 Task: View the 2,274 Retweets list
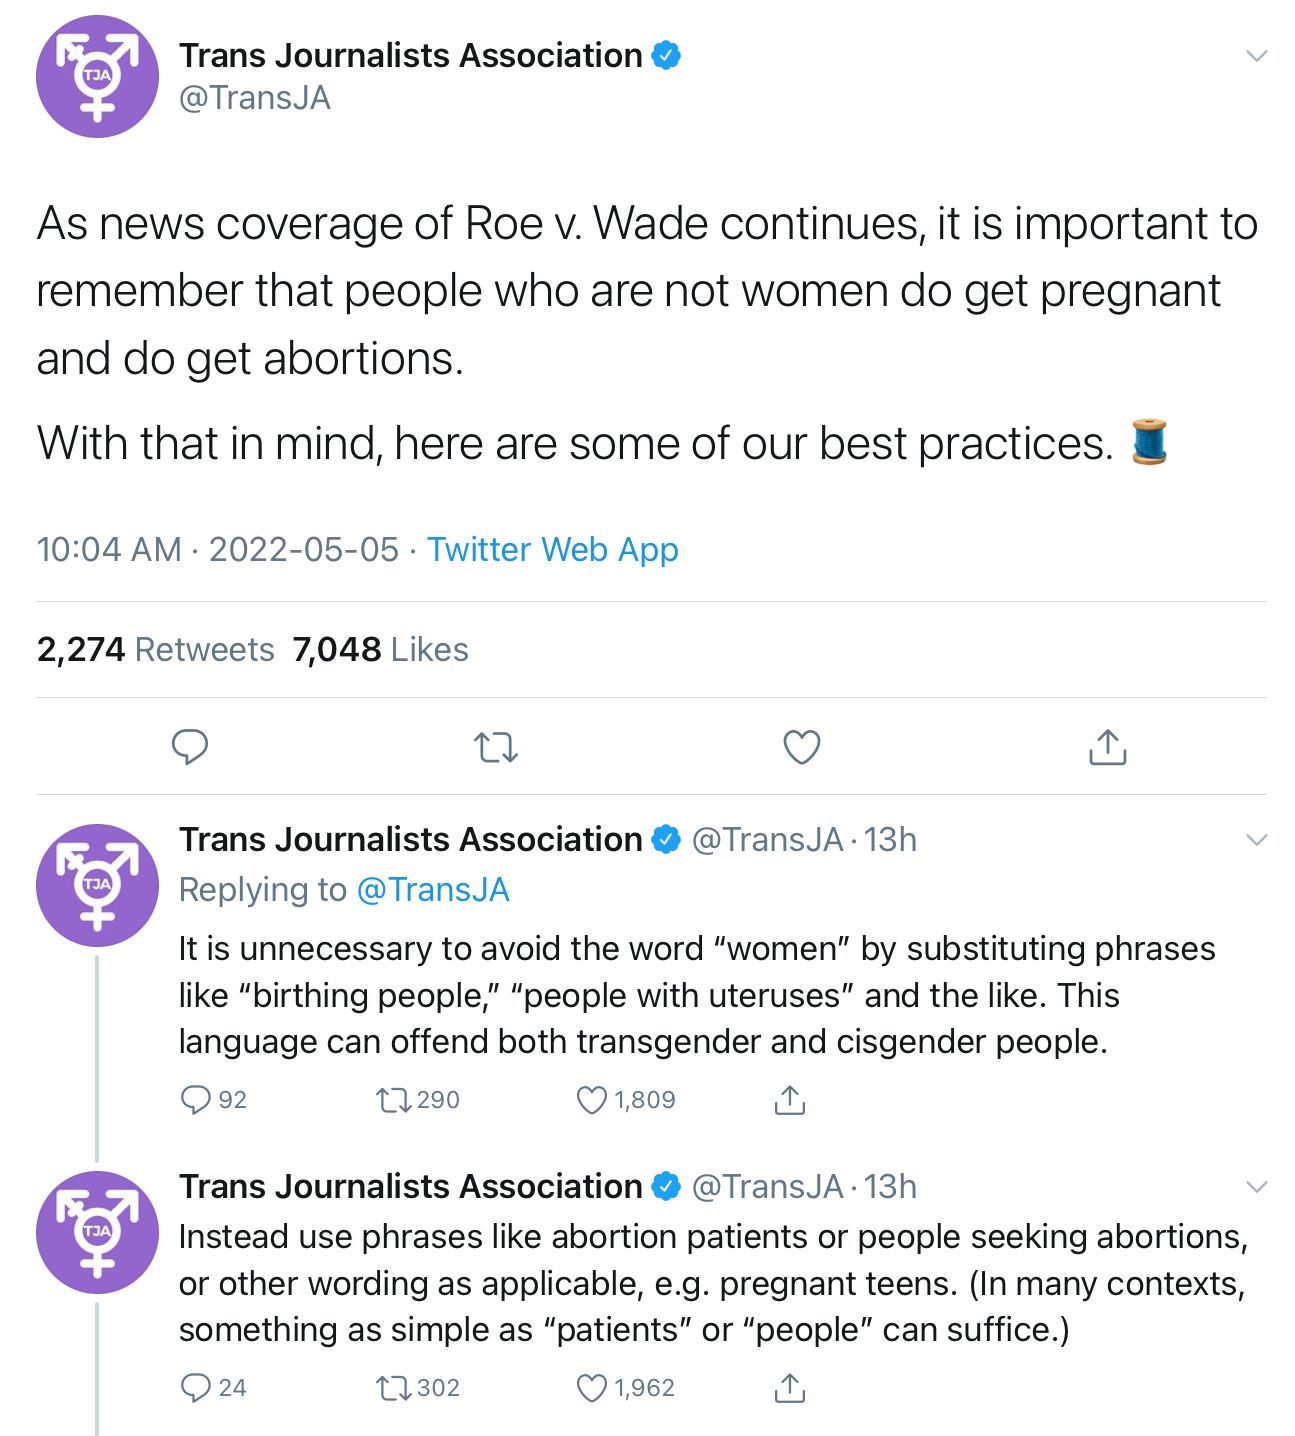tap(155, 649)
